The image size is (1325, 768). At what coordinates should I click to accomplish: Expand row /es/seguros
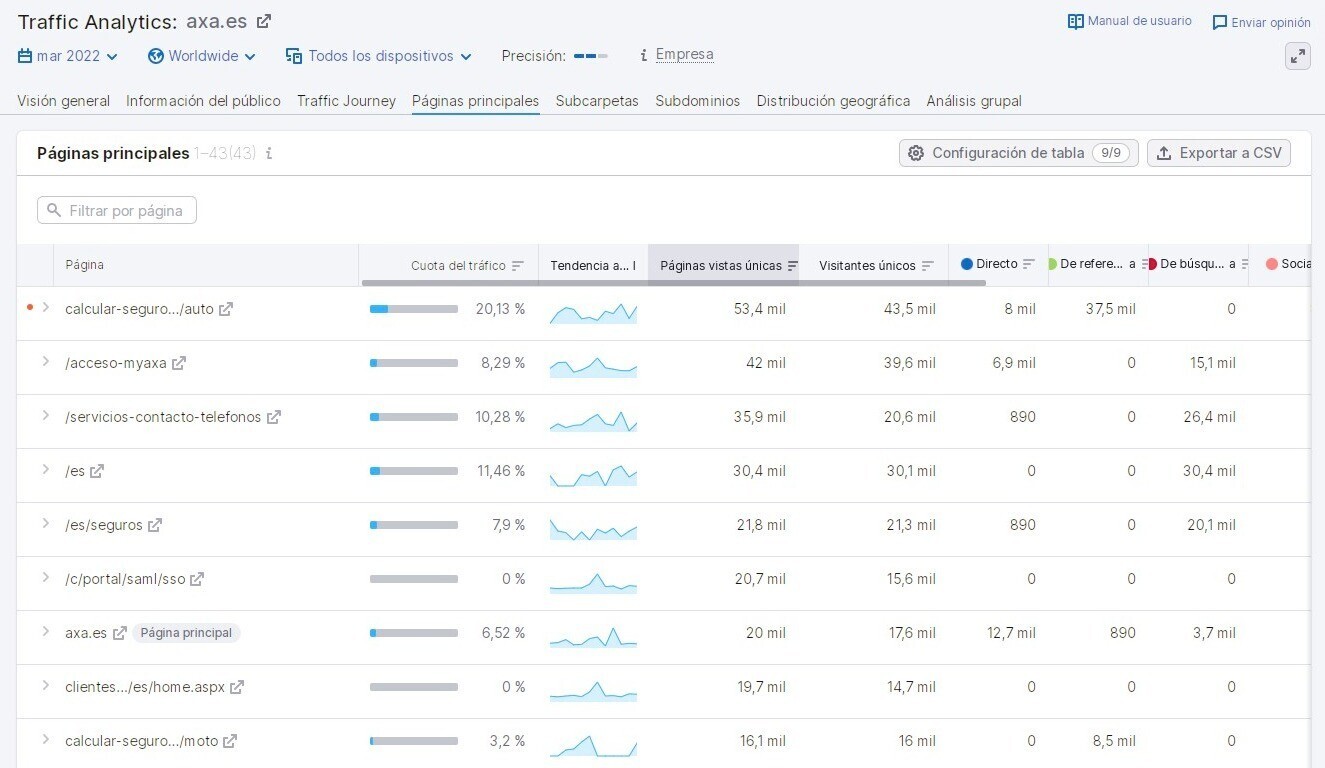[46, 524]
